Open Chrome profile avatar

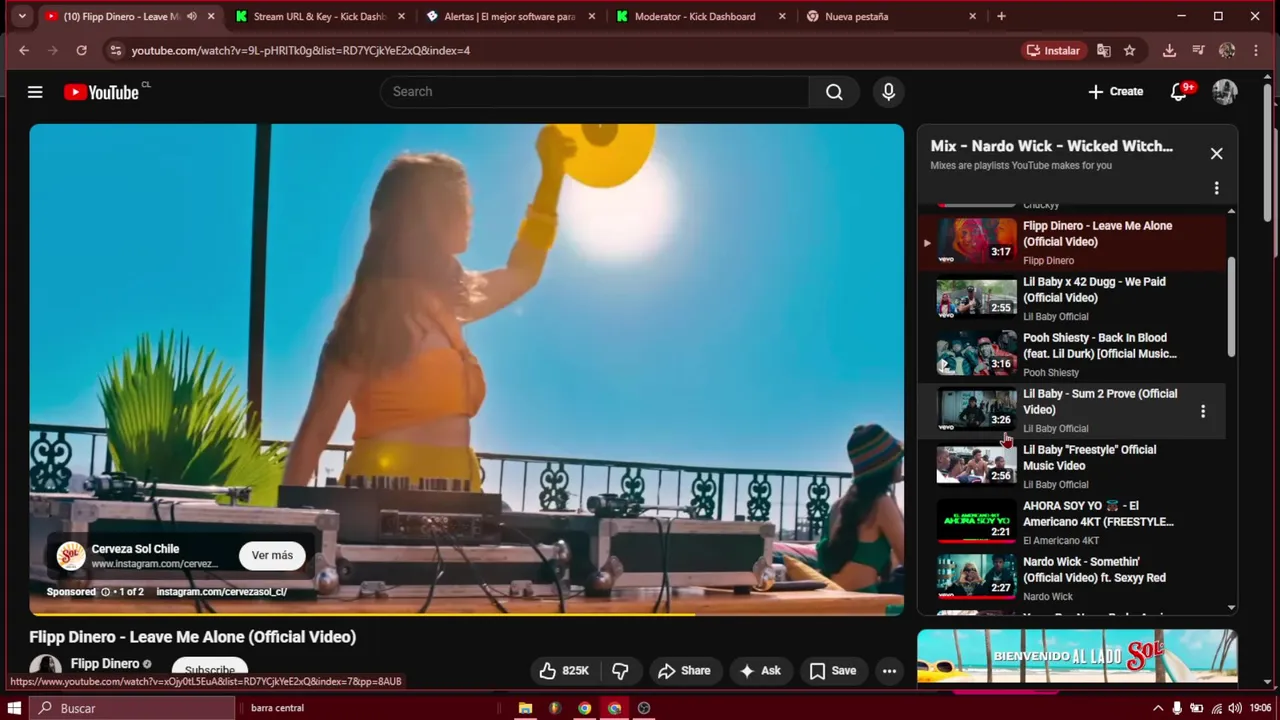[x=1227, y=51]
